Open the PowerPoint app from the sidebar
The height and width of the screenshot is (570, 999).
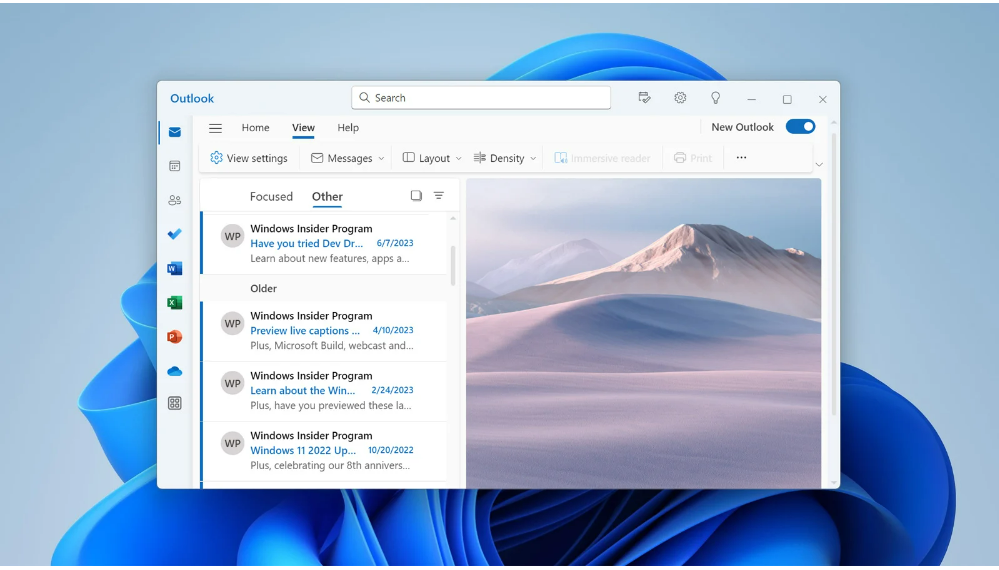tap(175, 337)
